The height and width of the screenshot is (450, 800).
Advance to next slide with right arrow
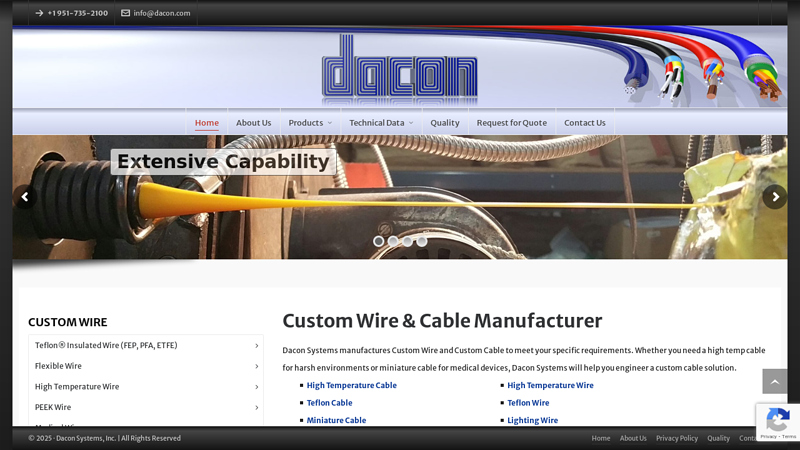tap(775, 197)
